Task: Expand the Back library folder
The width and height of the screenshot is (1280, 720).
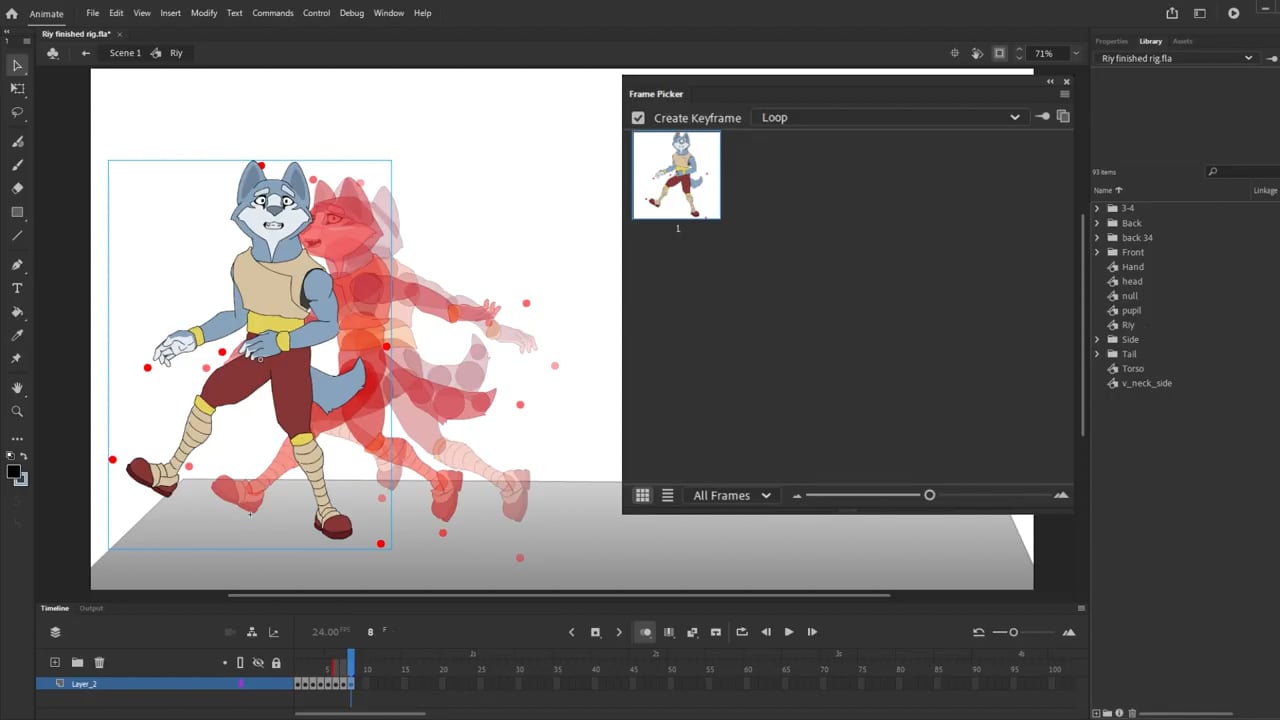Action: point(1097,223)
